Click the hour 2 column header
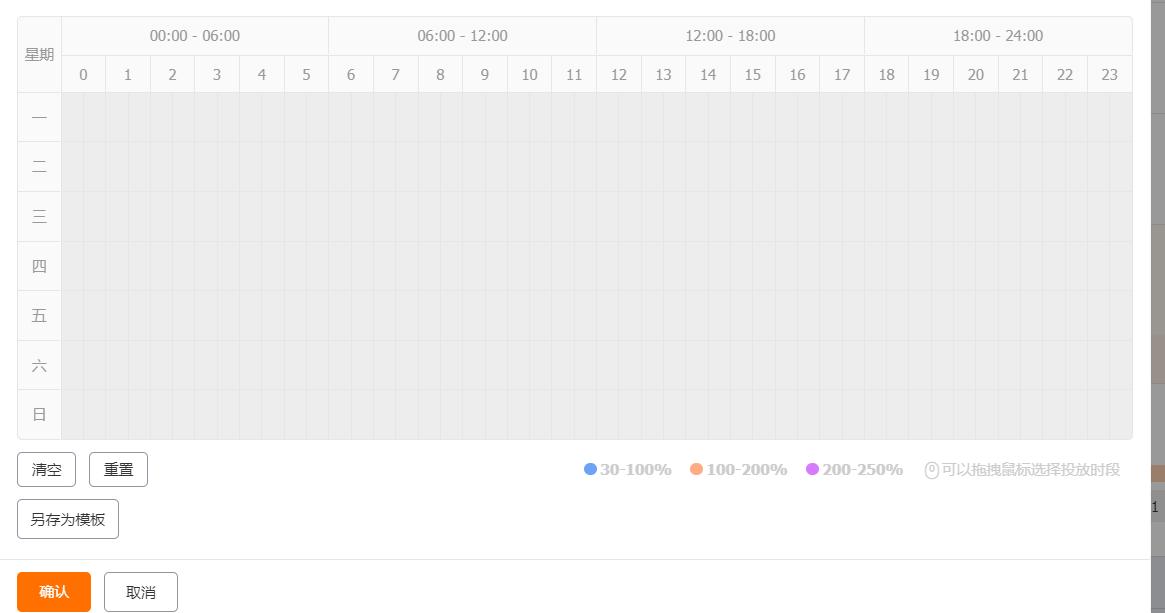 coord(172,74)
